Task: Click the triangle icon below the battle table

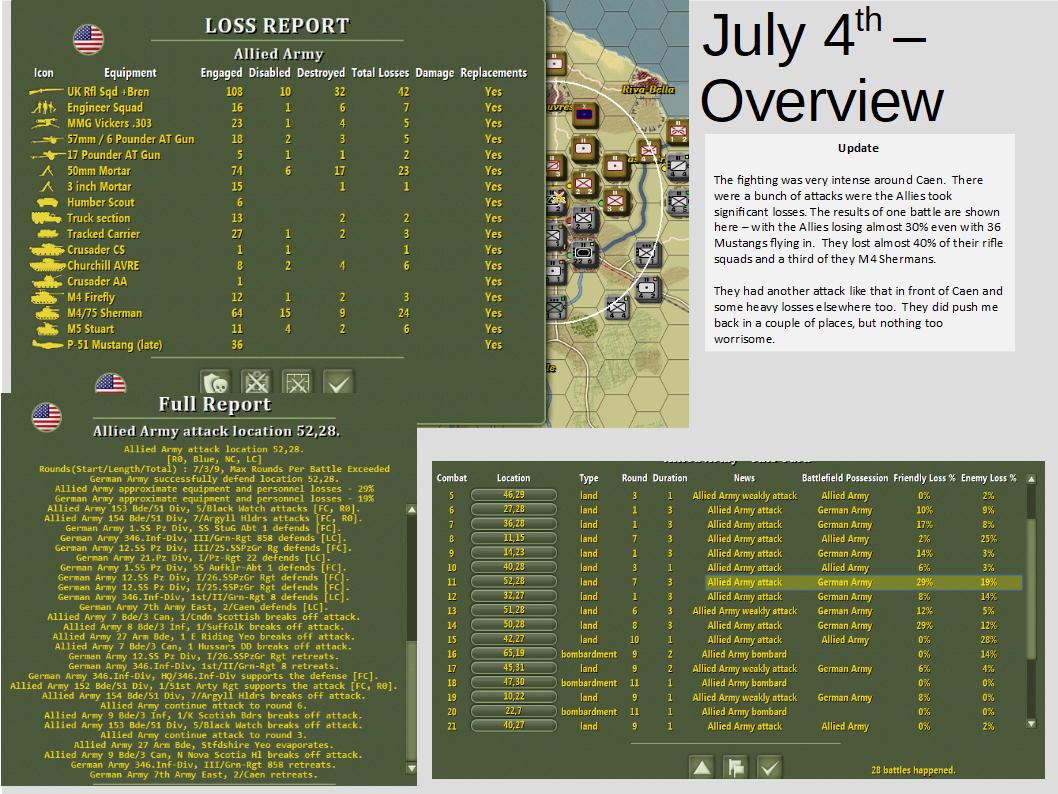Action: click(x=702, y=768)
